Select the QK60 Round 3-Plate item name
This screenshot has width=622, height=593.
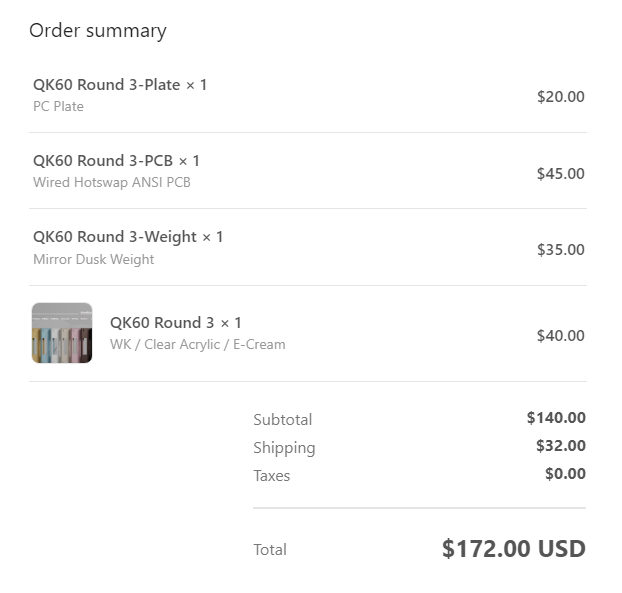point(120,85)
